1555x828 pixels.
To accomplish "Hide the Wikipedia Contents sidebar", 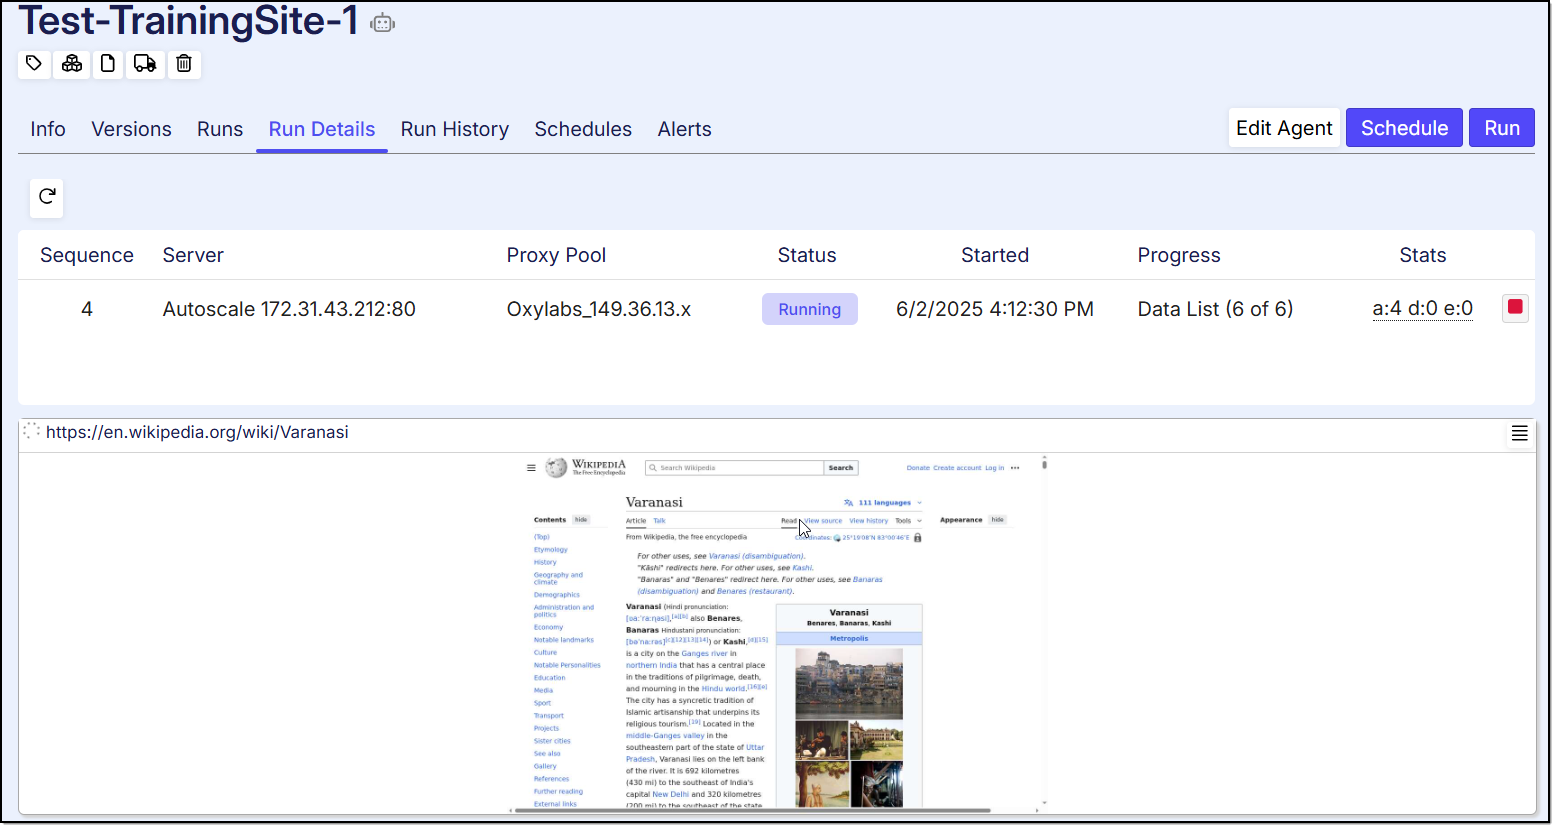I will [x=581, y=520].
